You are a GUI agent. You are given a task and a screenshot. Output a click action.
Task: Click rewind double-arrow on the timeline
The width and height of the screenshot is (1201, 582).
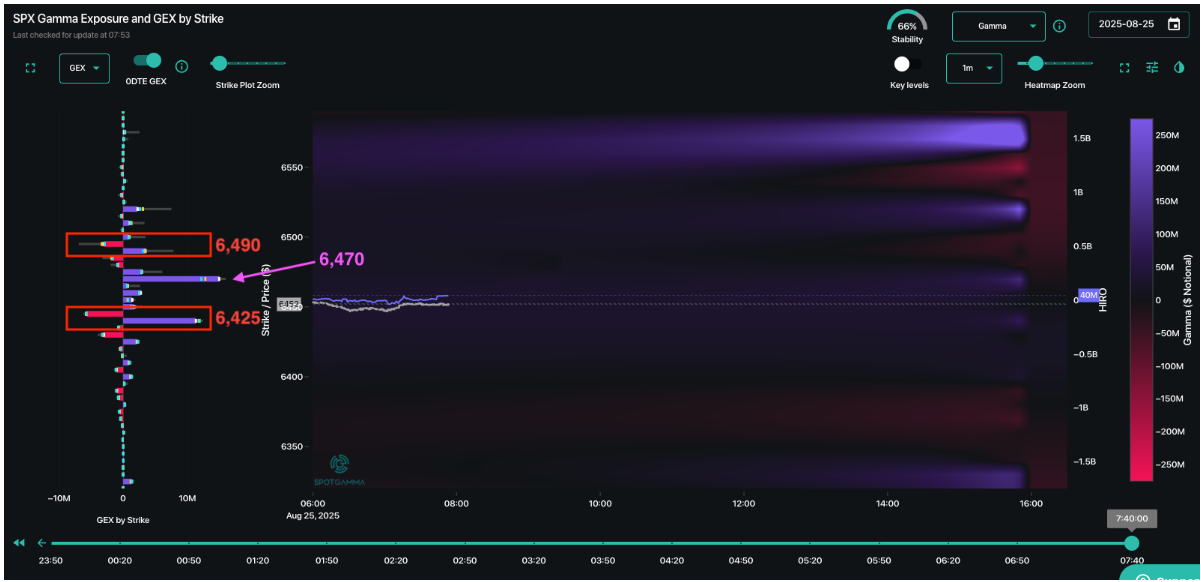pos(19,543)
